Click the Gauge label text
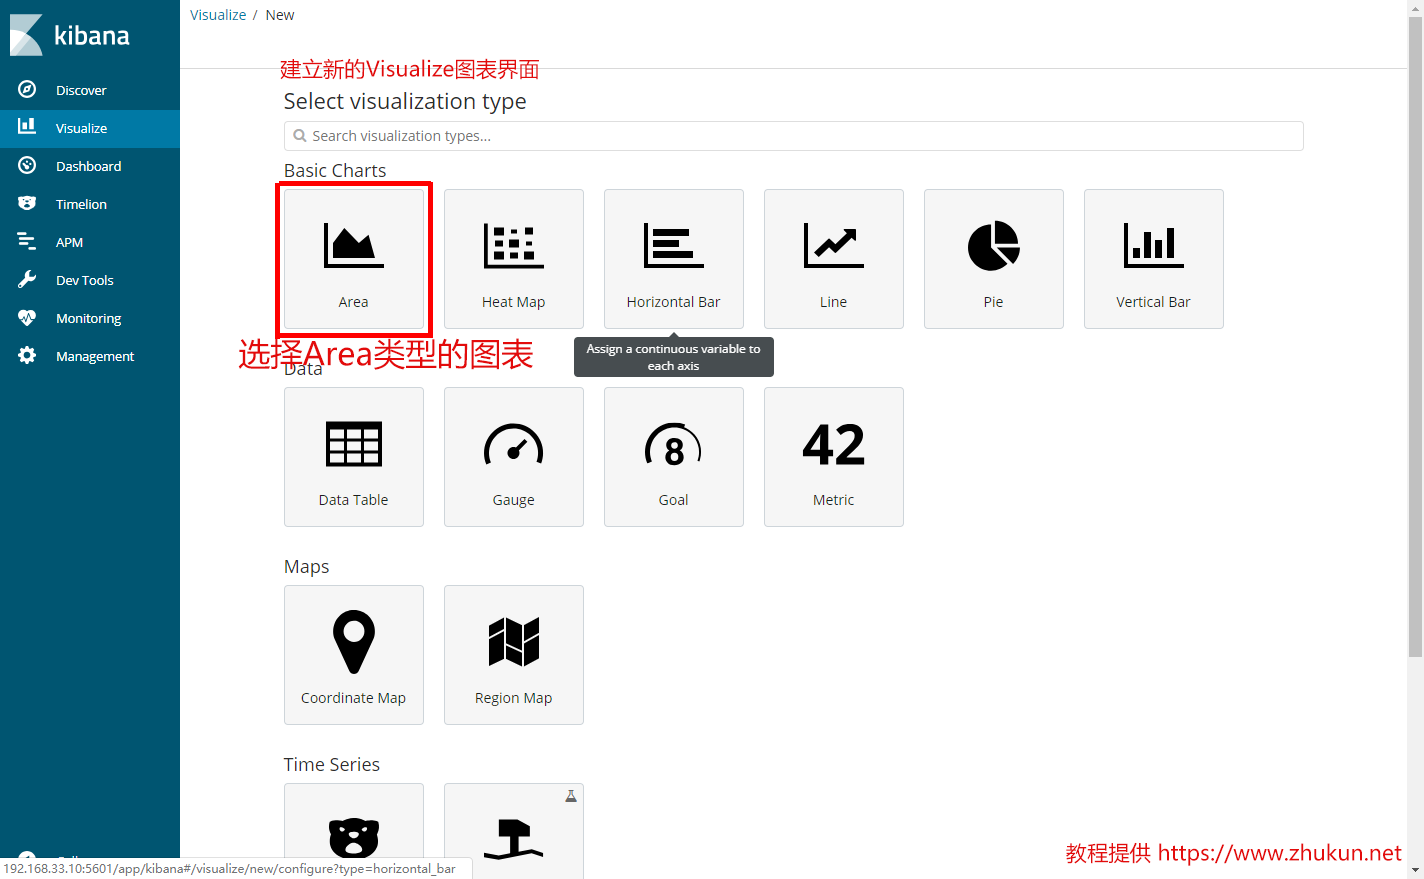This screenshot has width=1424, height=879. pos(514,500)
